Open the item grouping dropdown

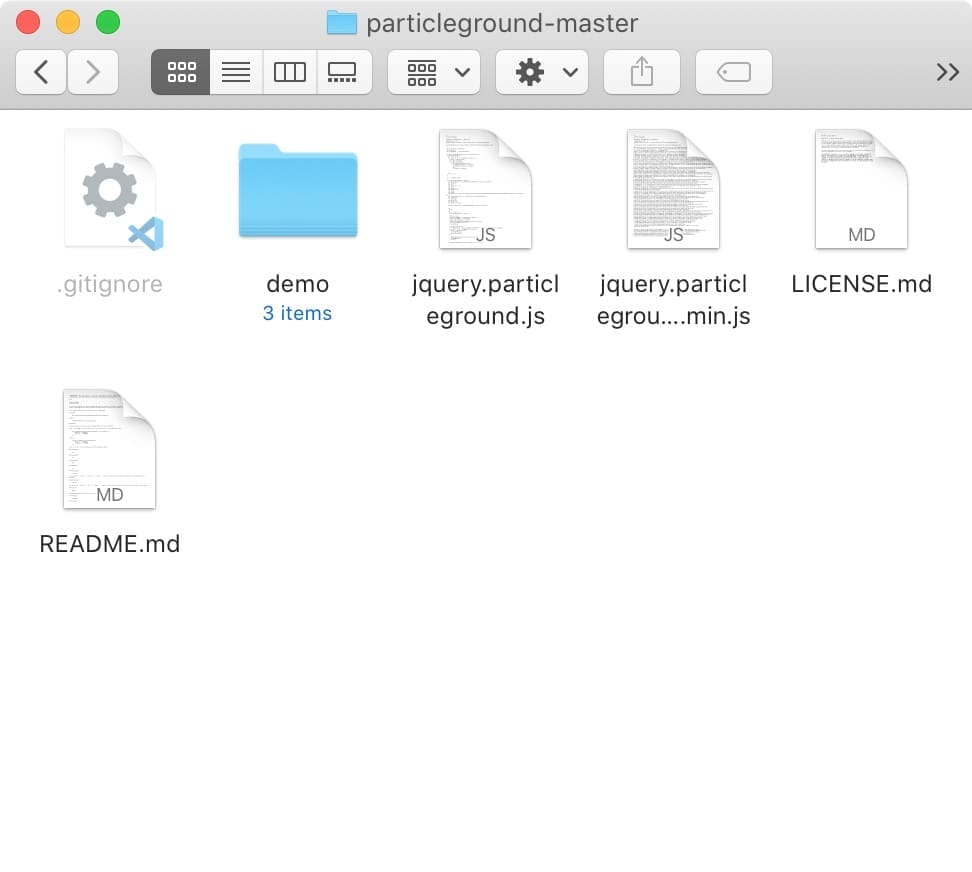point(434,73)
